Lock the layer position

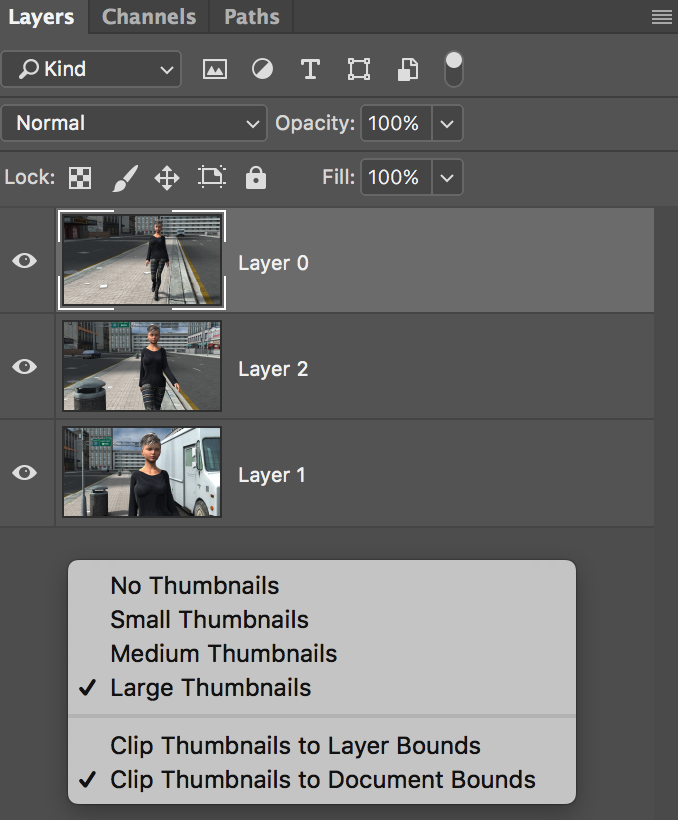(x=166, y=177)
